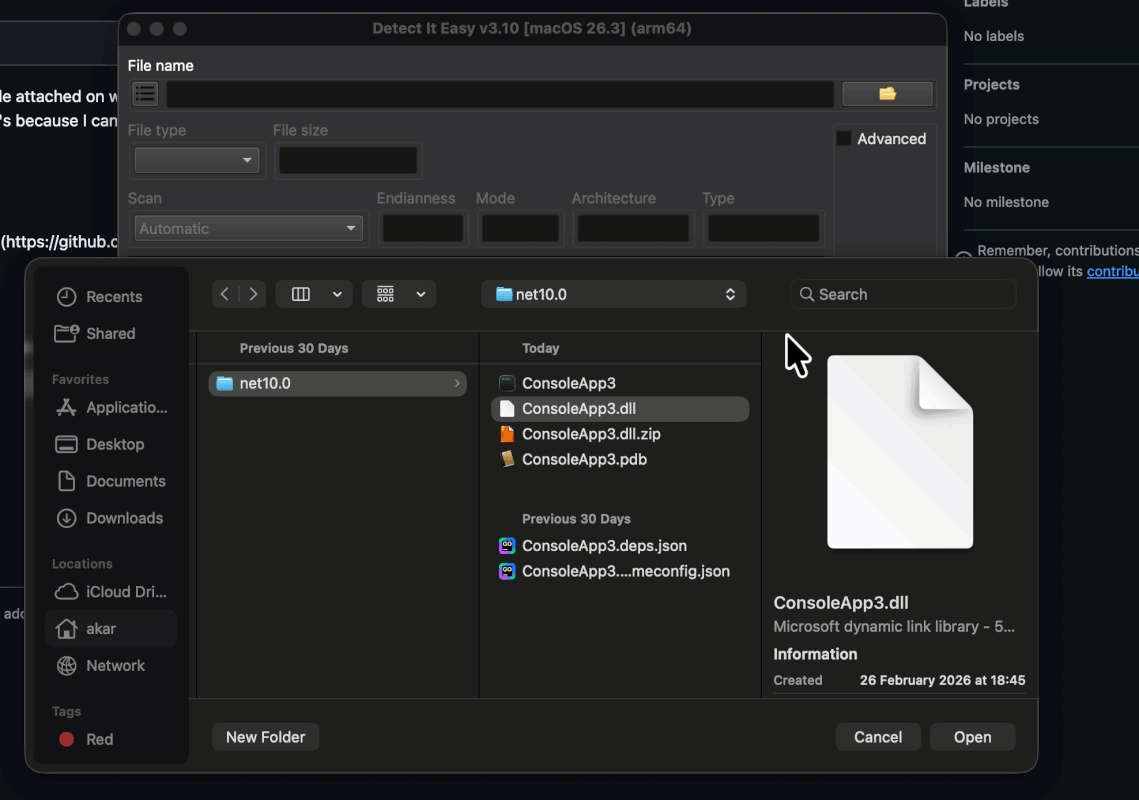1139x800 pixels.
Task: Click the Cancel button
Action: click(877, 737)
